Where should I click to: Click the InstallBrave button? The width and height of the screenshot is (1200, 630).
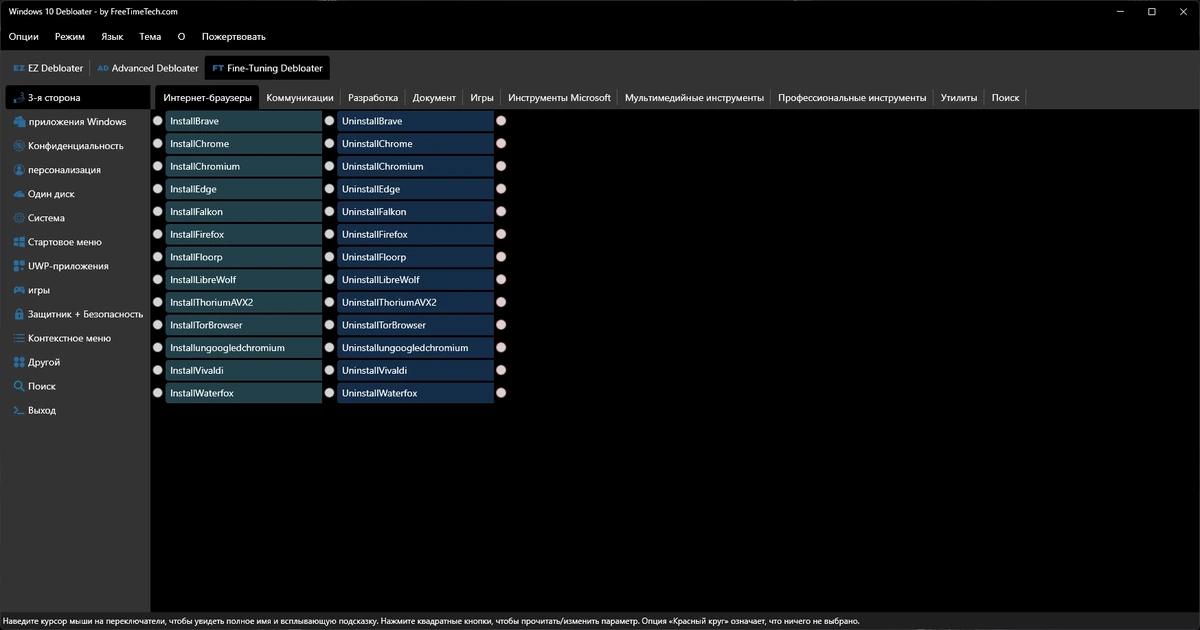(244, 121)
